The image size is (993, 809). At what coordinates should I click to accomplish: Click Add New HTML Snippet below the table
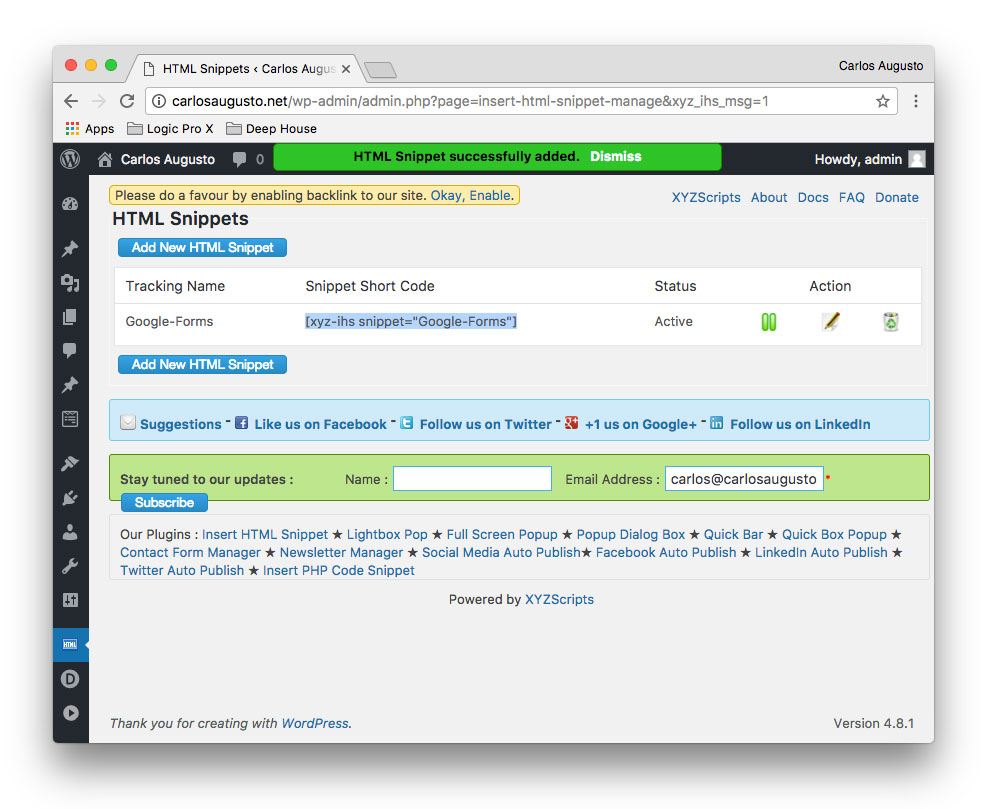coord(203,364)
